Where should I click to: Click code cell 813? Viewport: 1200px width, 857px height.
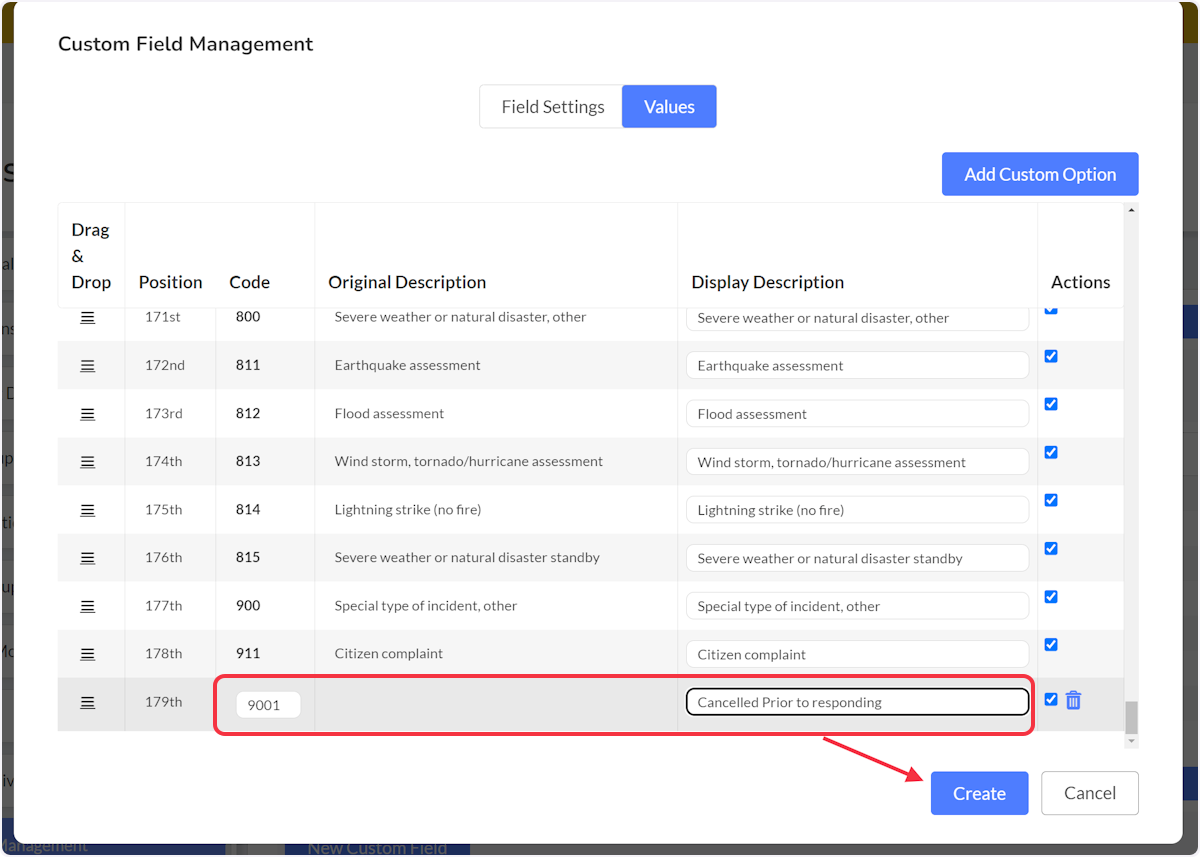pos(248,461)
